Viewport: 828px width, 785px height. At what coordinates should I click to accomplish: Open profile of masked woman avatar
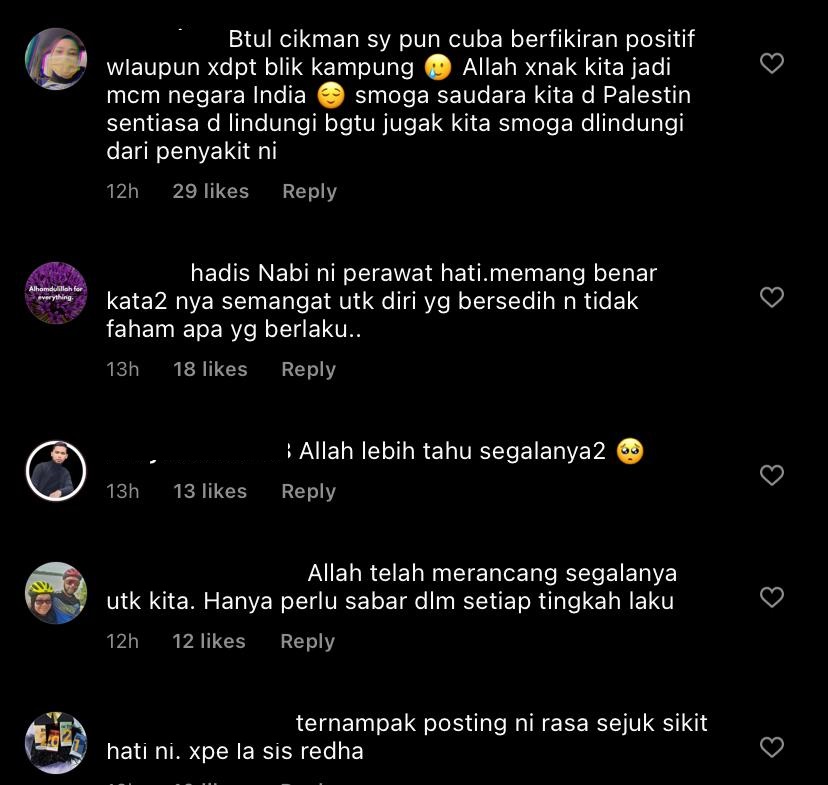(56, 59)
